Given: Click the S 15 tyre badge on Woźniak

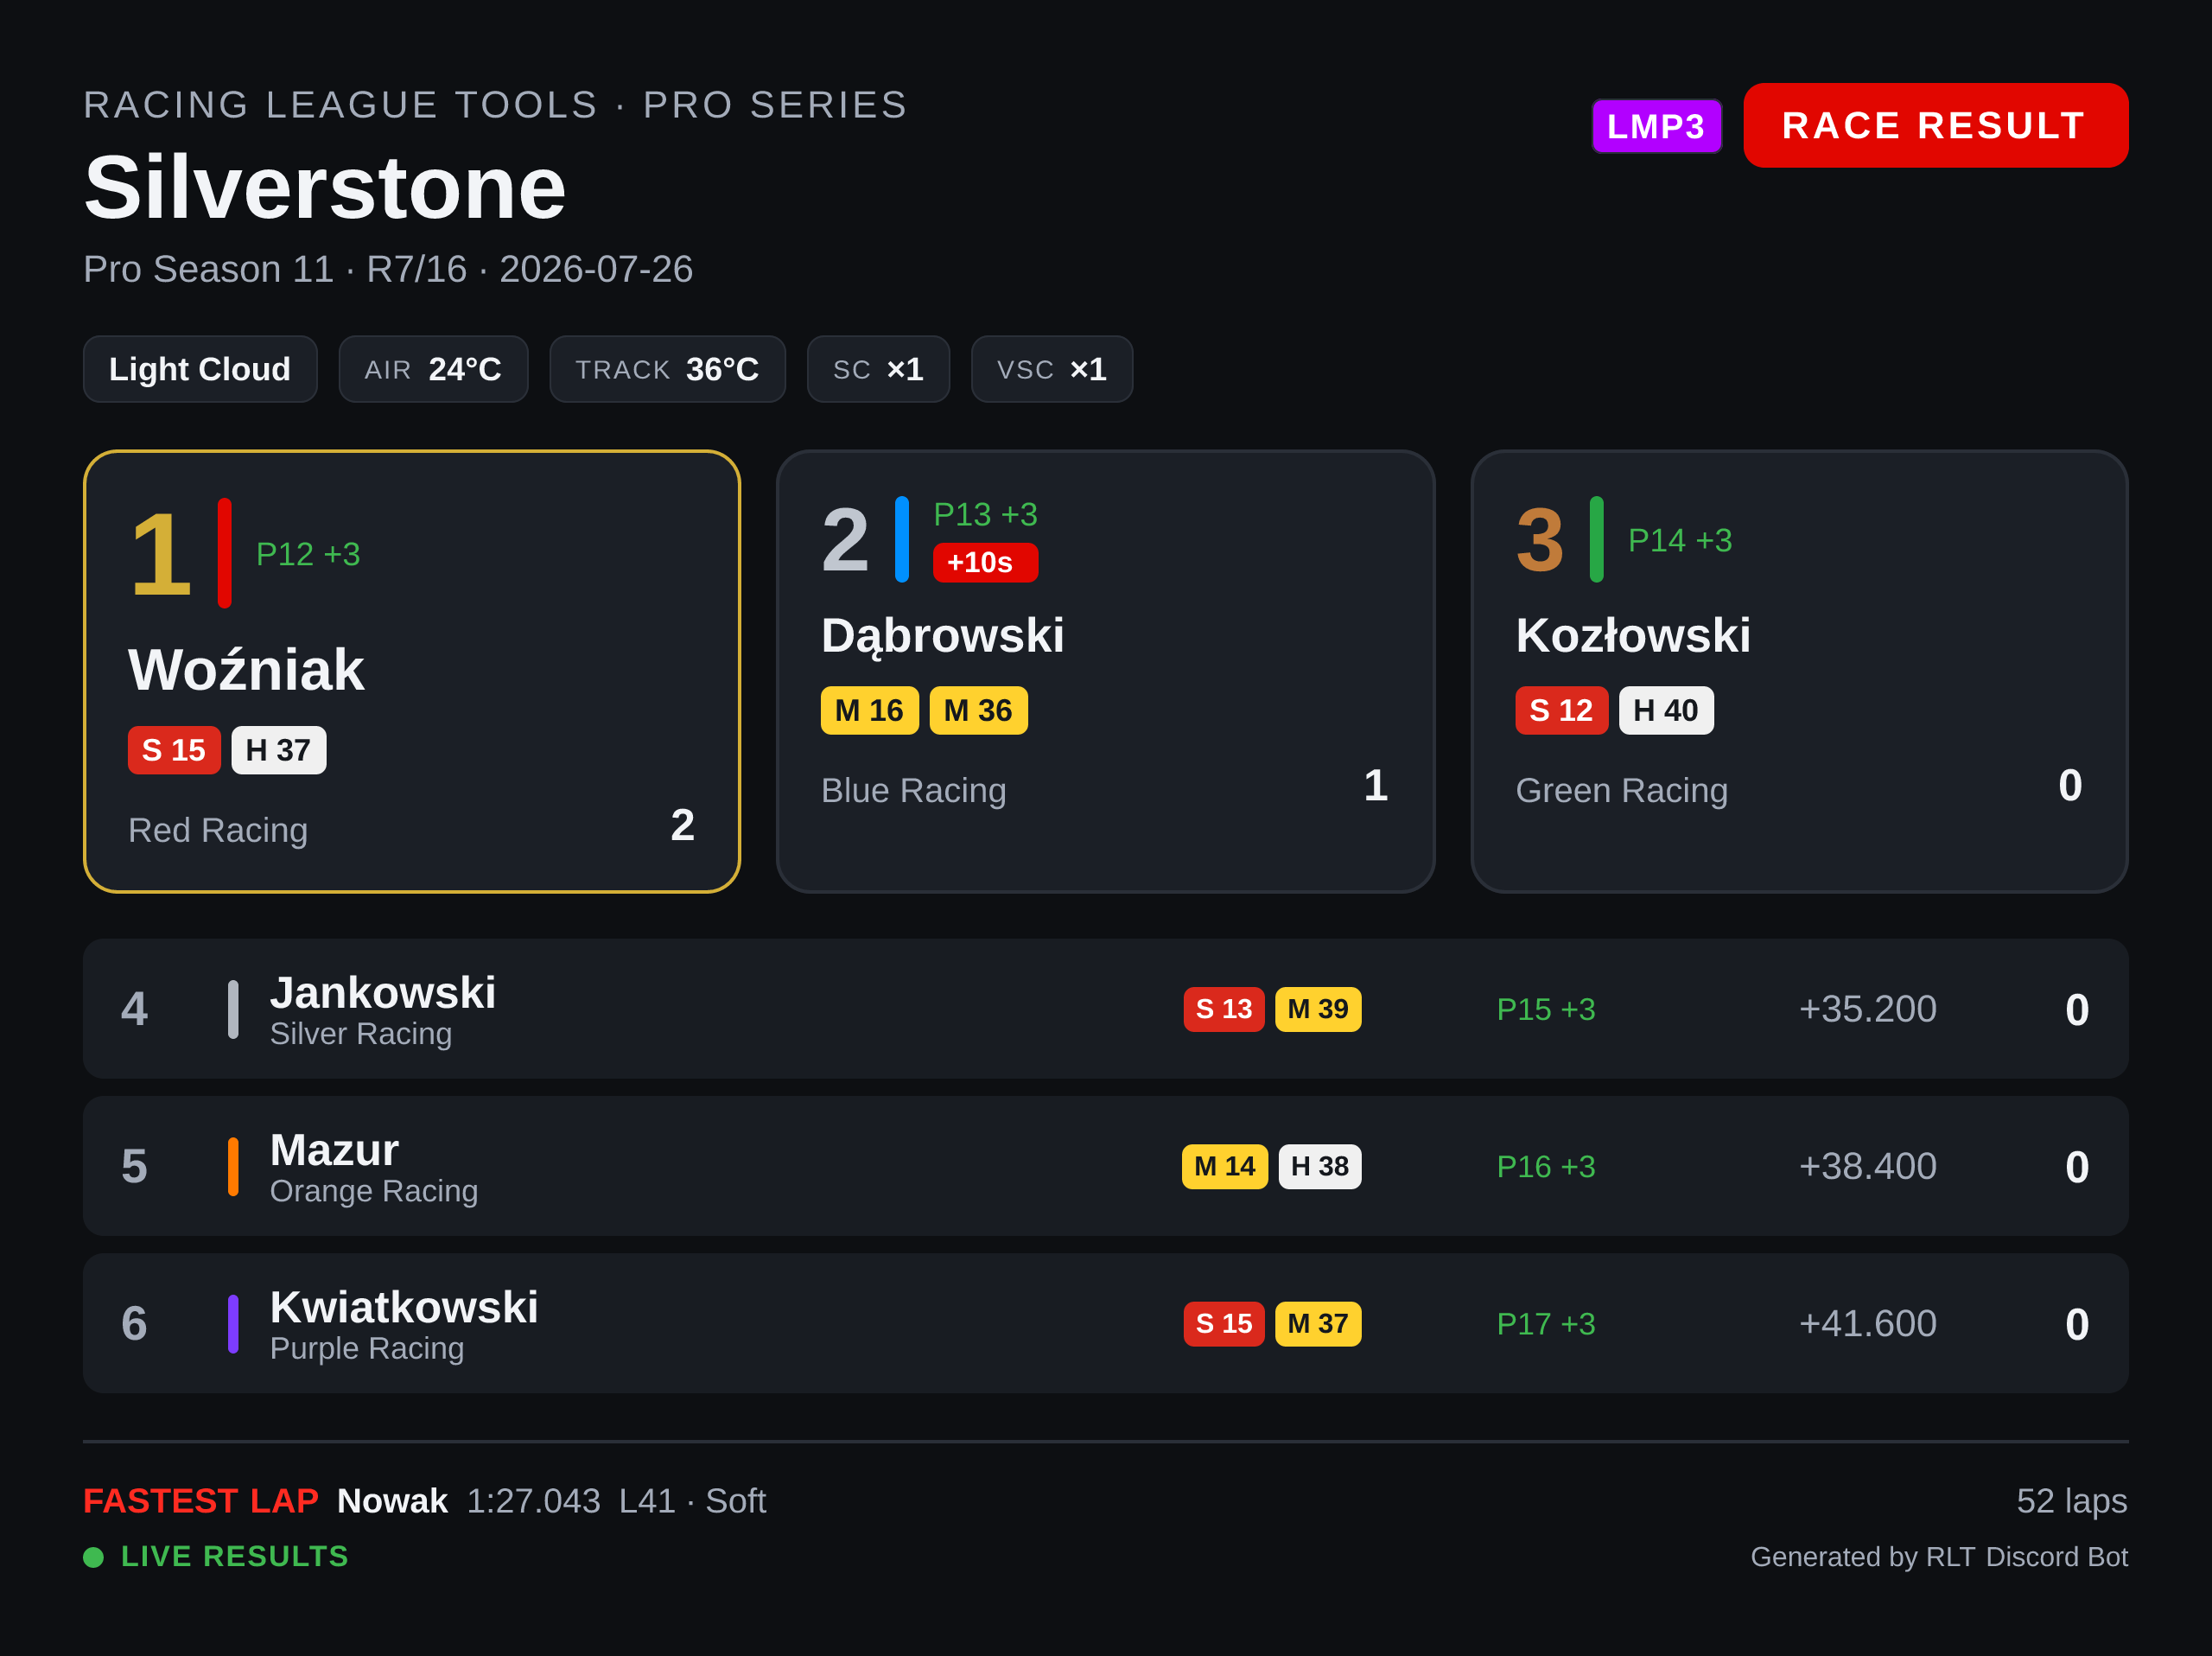Looking at the screenshot, I should click(x=174, y=750).
